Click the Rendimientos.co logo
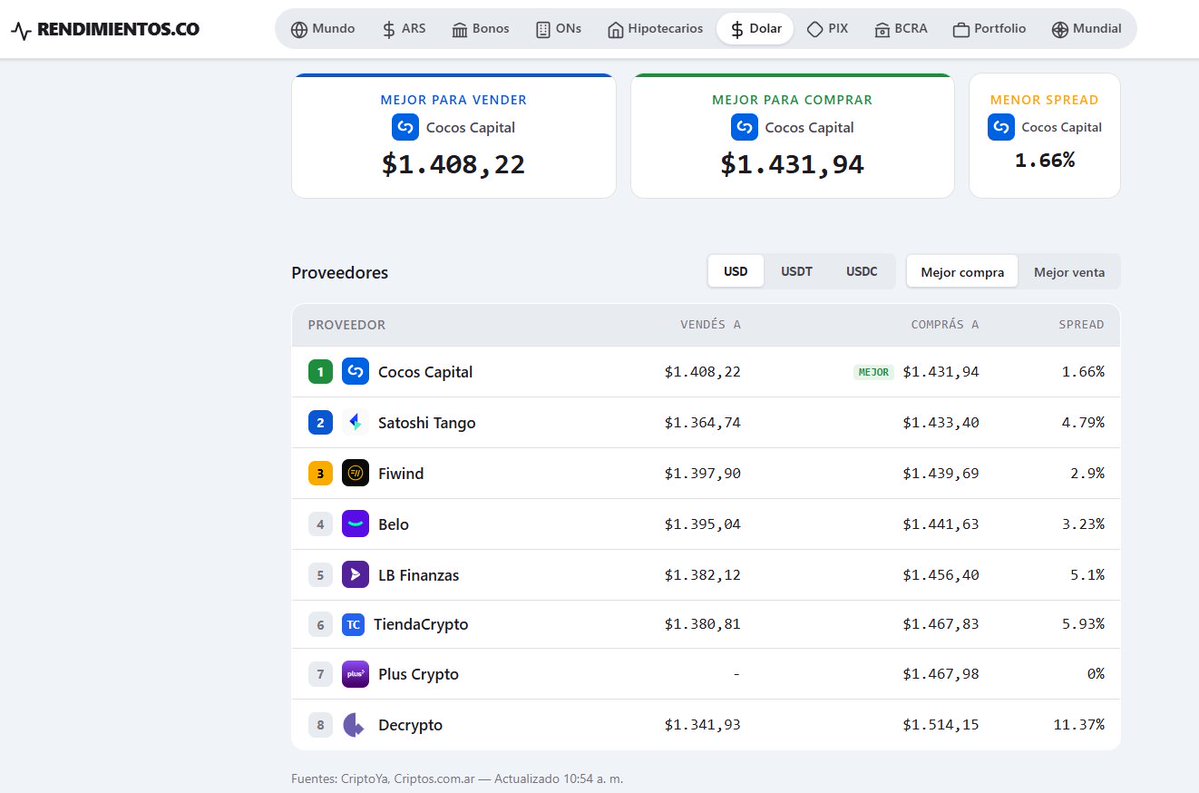Viewport: 1199px width, 793px height. (x=106, y=30)
